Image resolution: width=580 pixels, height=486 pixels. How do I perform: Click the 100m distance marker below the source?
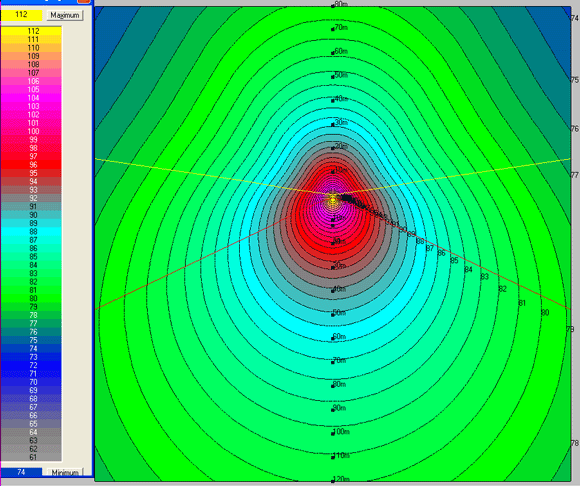(x=340, y=432)
